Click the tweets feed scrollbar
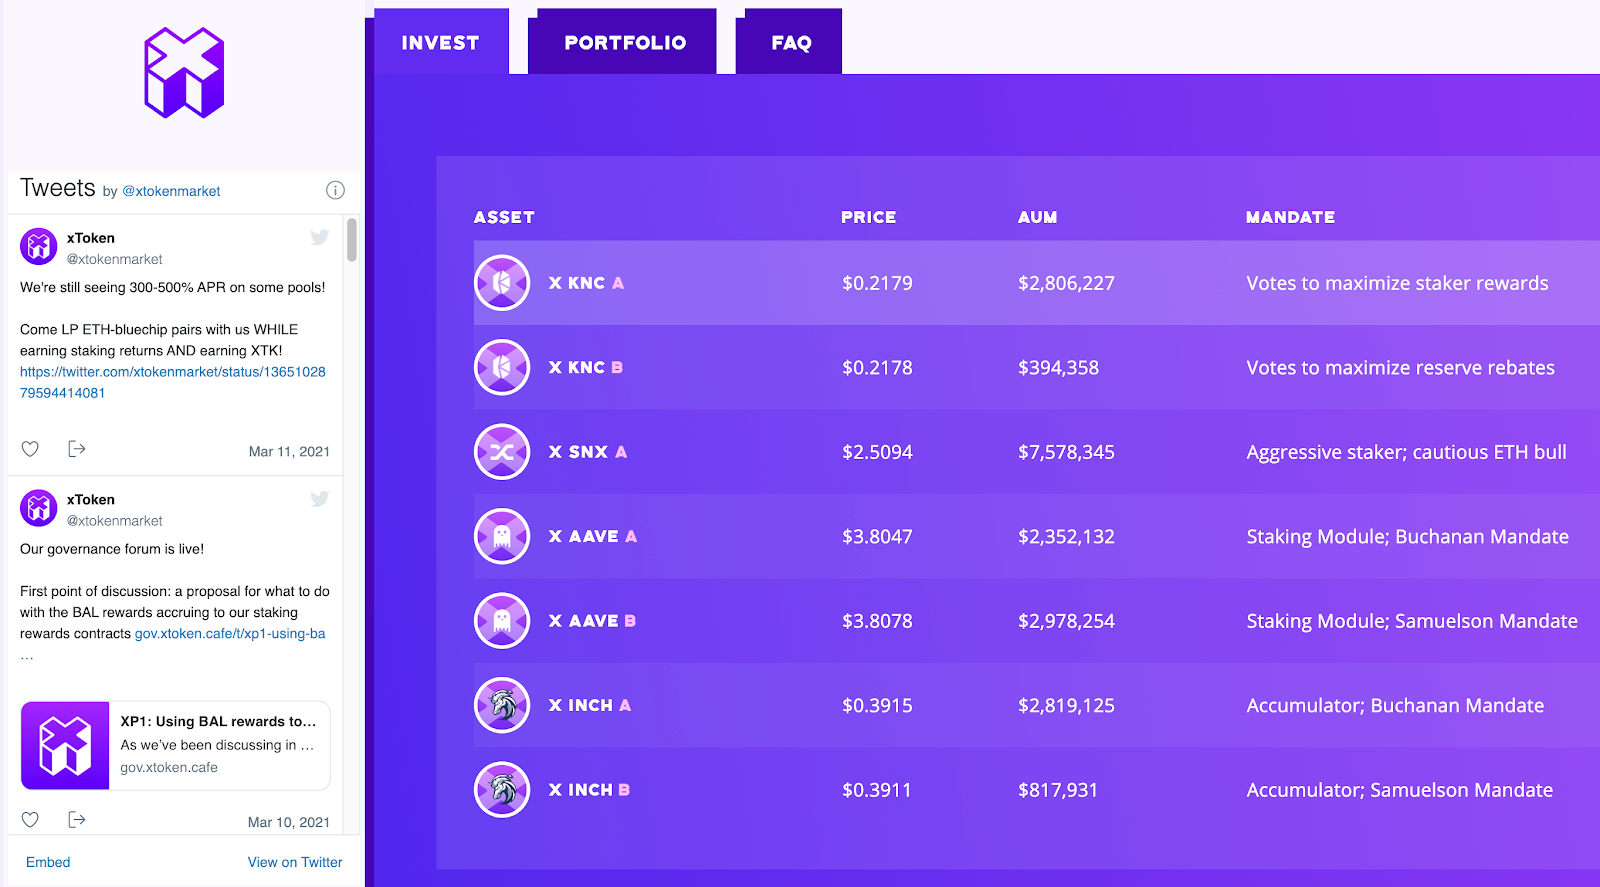The image size is (1600, 887). coord(352,240)
